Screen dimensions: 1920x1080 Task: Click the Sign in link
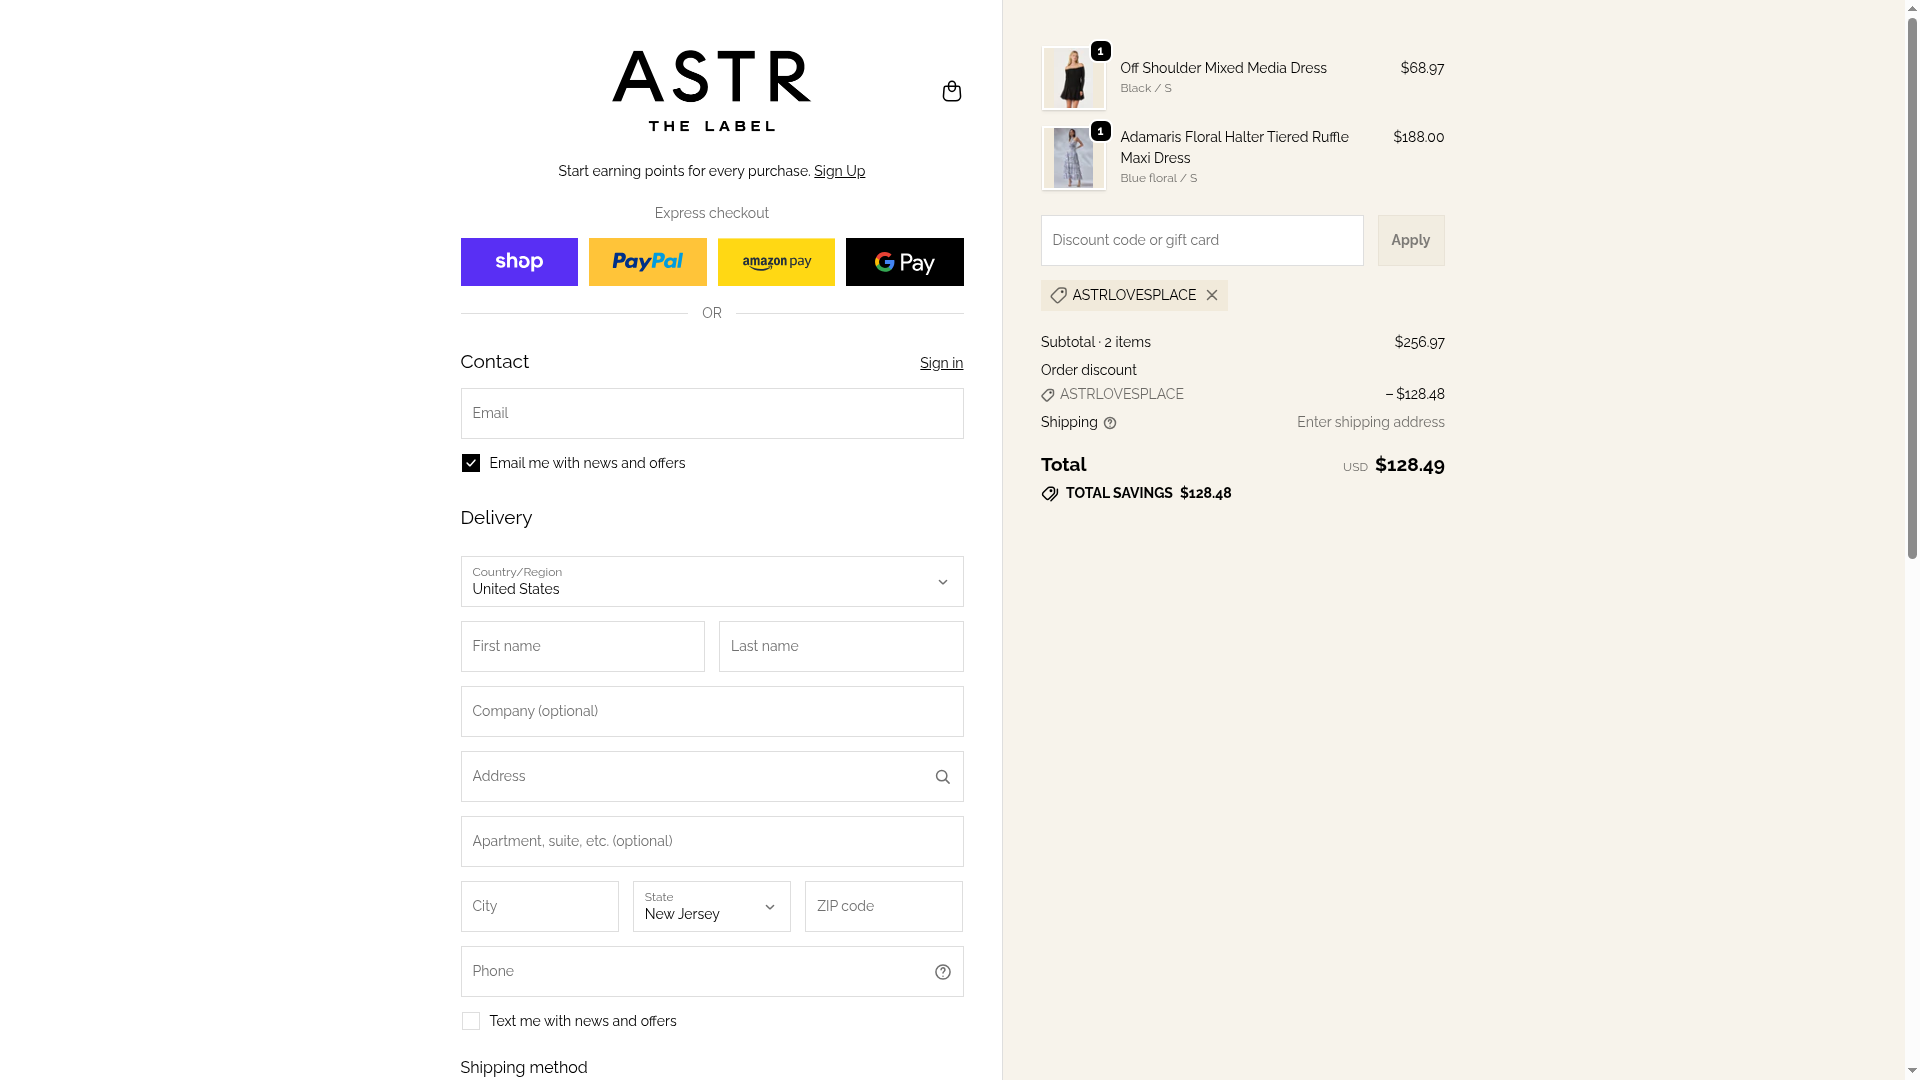click(x=941, y=363)
